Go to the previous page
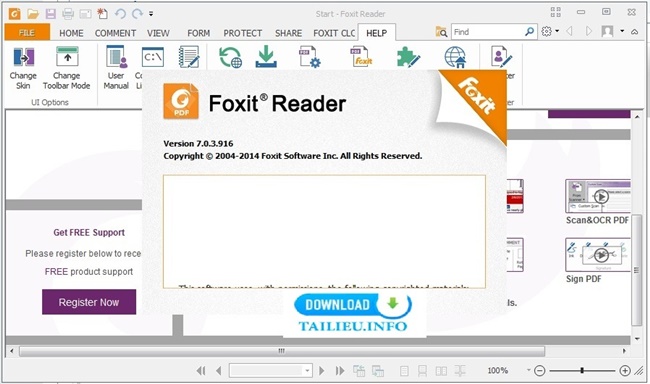Screen dimensions: 650x384 tap(218, 370)
